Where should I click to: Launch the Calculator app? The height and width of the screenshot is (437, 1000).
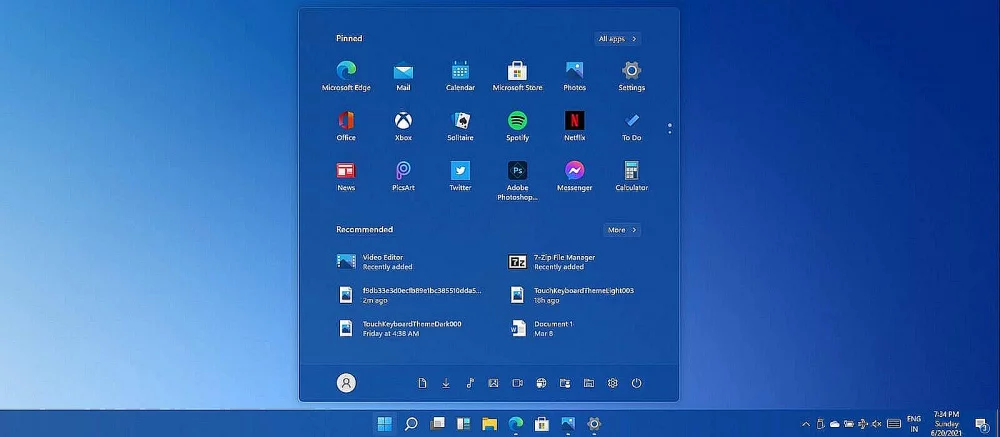(x=631, y=176)
